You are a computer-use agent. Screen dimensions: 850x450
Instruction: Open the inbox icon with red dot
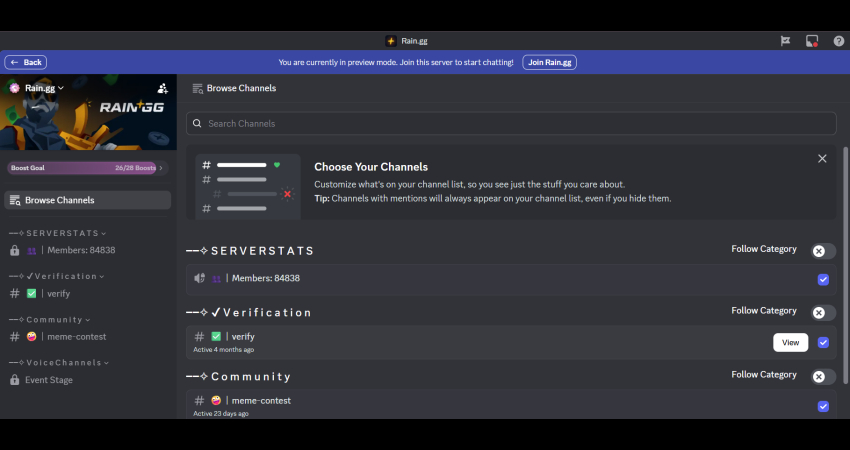812,41
